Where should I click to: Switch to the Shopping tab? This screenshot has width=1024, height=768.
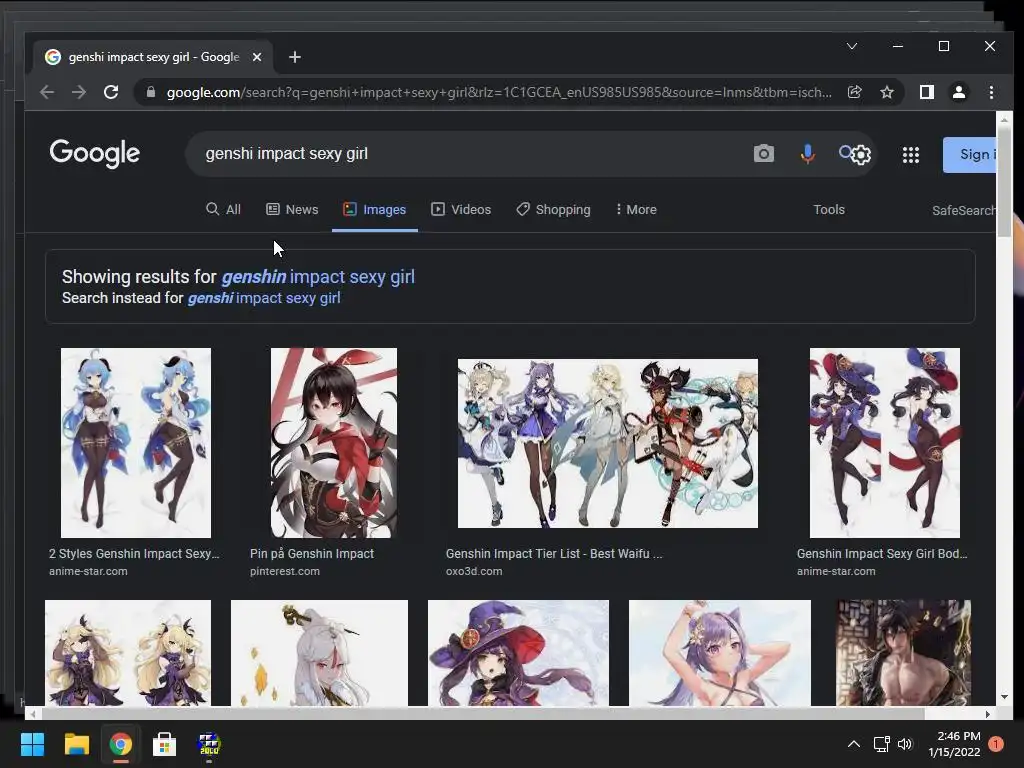pyautogui.click(x=553, y=210)
